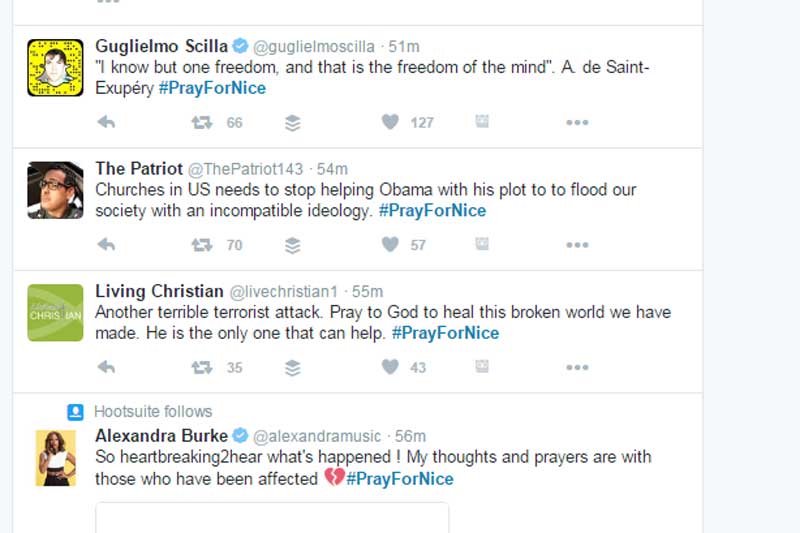Image resolution: width=800 pixels, height=533 pixels.
Task: Reply to Guglielmo Scilla's tweet
Action: 106,122
